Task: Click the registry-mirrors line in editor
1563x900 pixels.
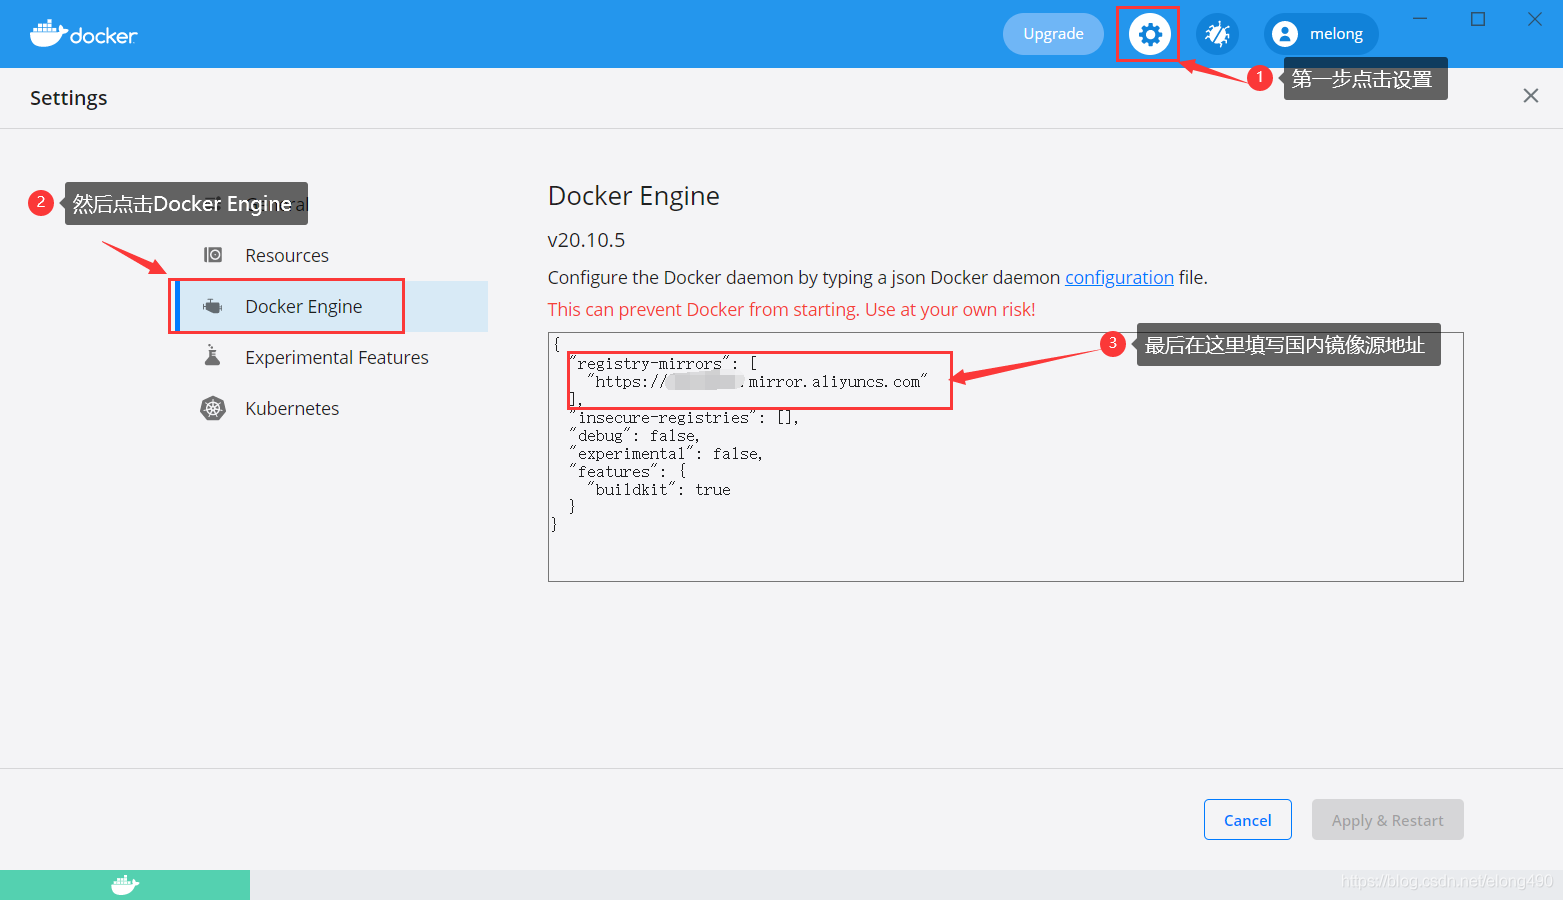Action: click(664, 364)
